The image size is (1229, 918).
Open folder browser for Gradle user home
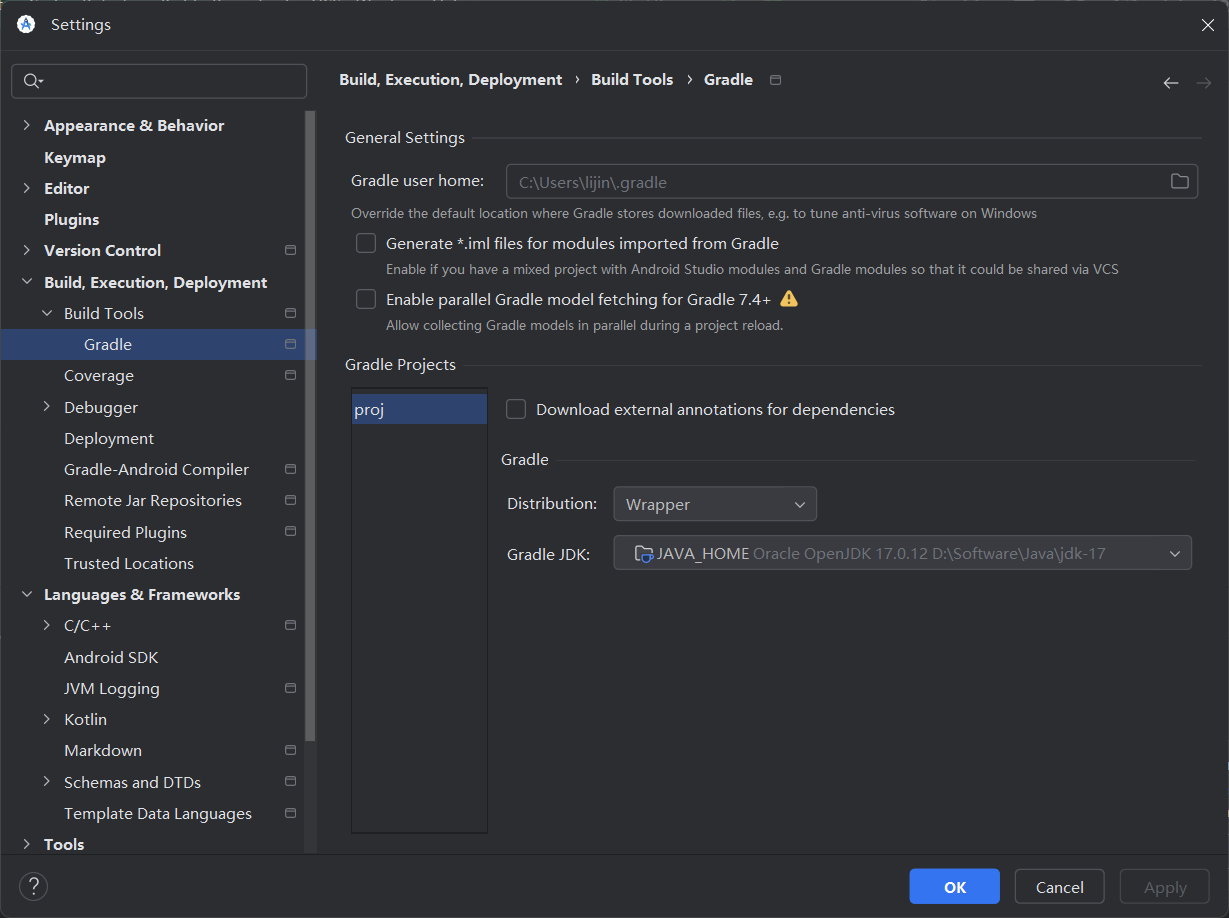click(1179, 181)
